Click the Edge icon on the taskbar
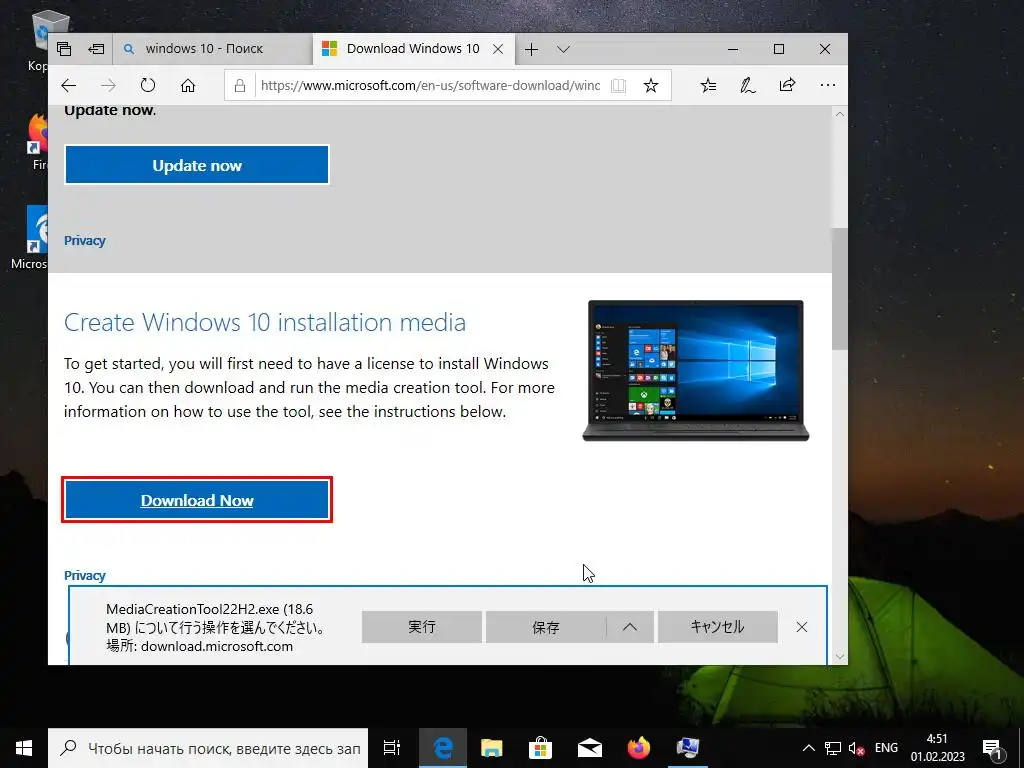 tap(443, 748)
